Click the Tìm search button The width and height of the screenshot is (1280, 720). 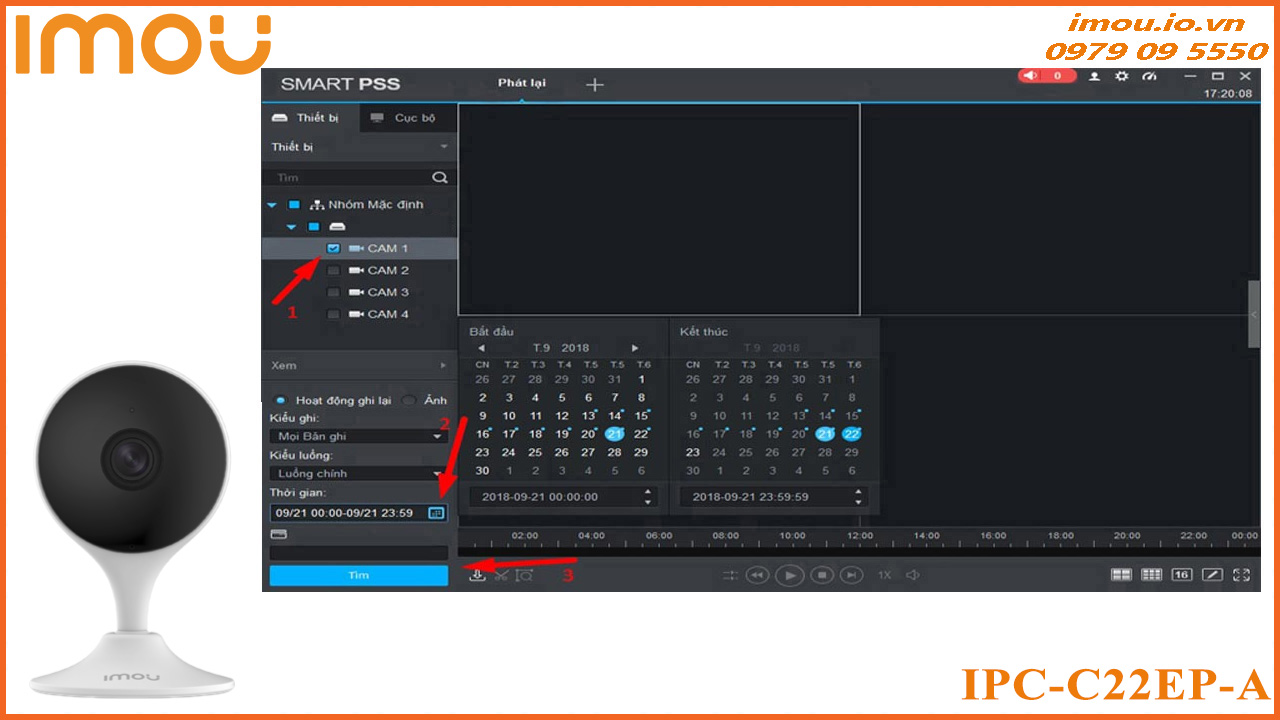coord(358,576)
